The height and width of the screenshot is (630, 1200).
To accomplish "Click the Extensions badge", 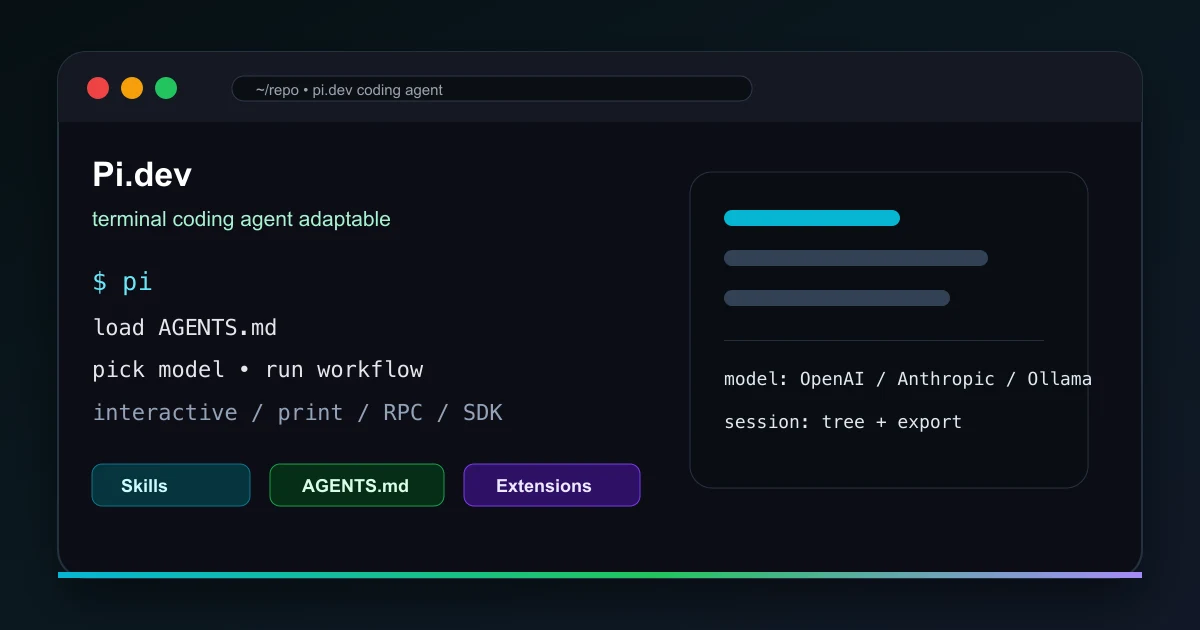I will 552,485.
